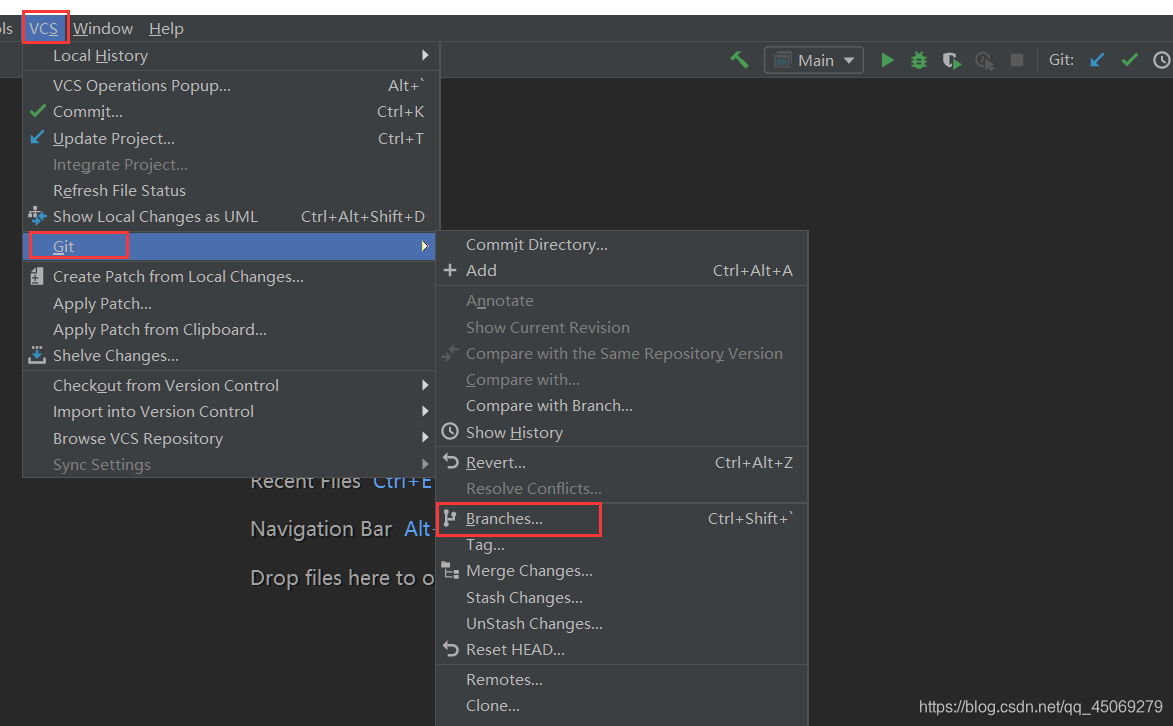Viewport: 1173px width, 726px height.
Task: Open the Git submenu entry
Action: (230, 246)
